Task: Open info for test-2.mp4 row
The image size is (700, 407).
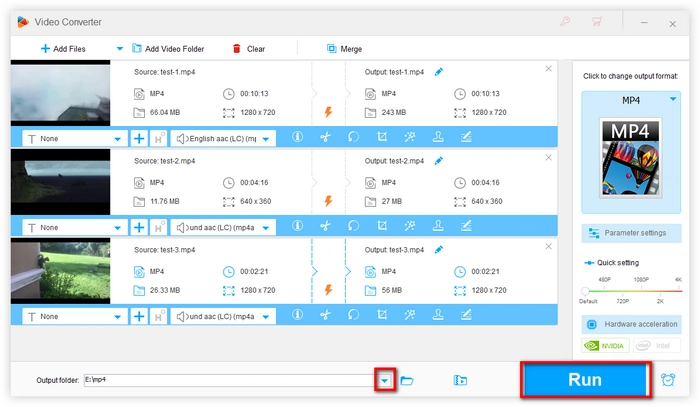Action: coord(297,226)
